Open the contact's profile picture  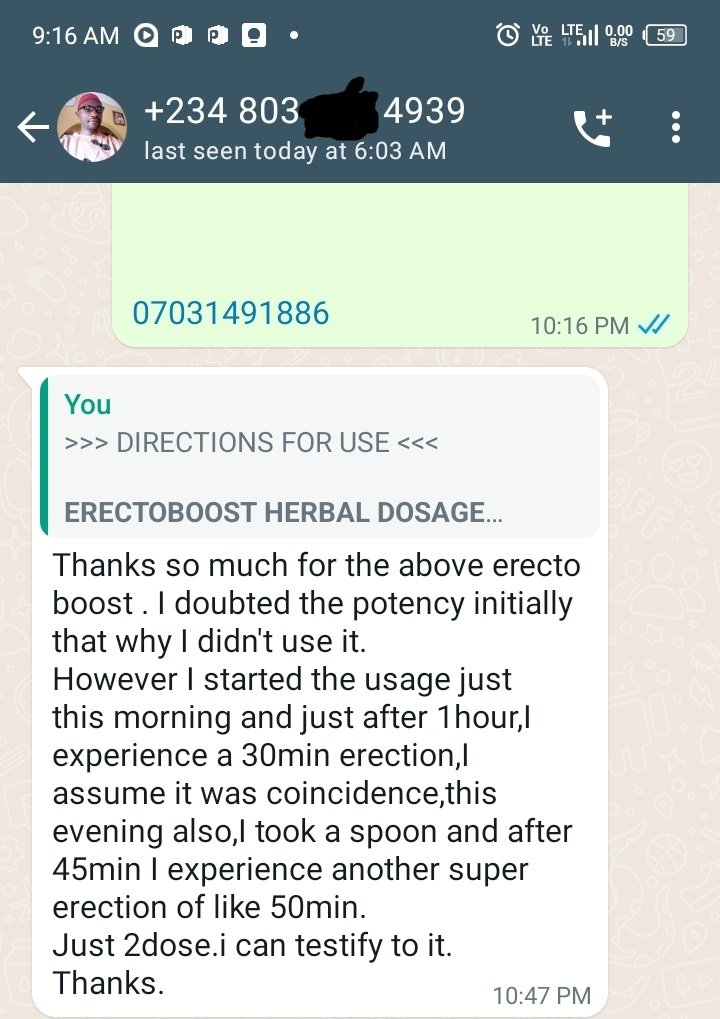click(92, 127)
